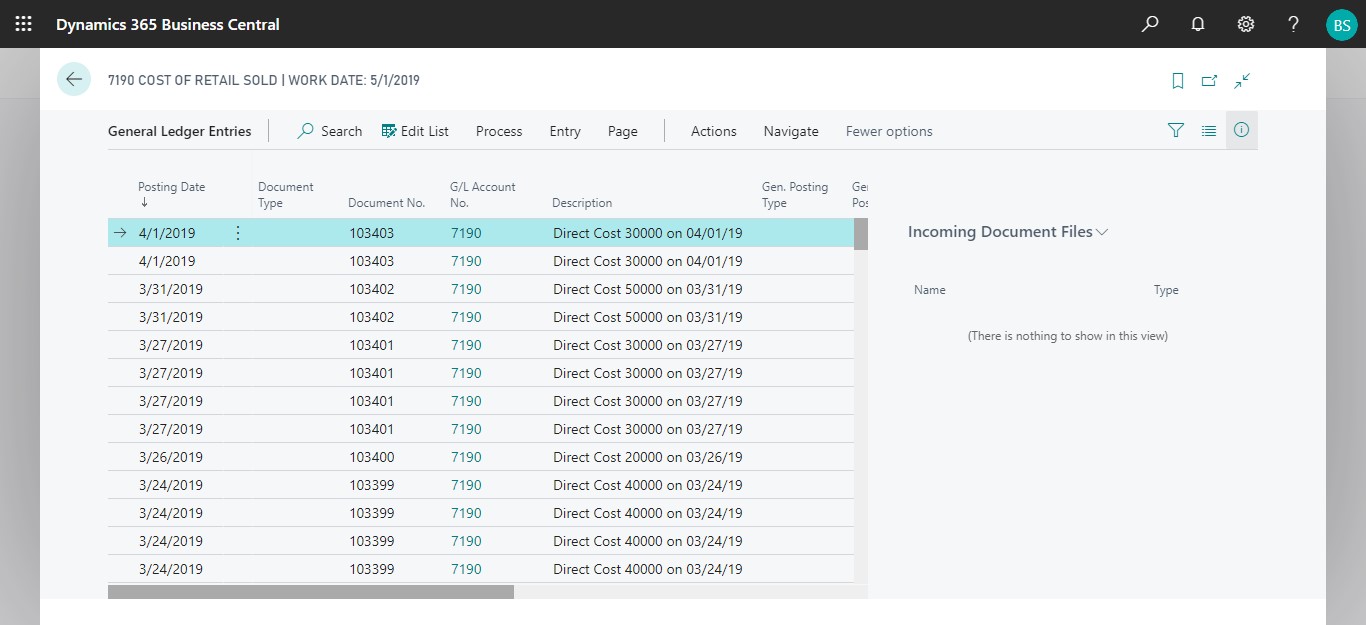Bookmark this page with bookmark icon
This screenshot has width=1366, height=625.
pos(1178,81)
